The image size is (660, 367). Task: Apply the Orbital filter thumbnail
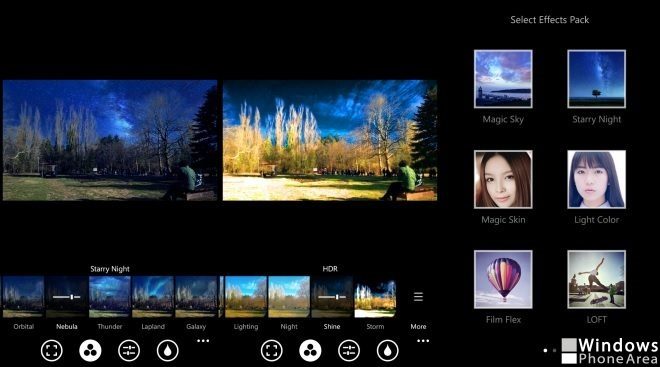pyautogui.click(x=24, y=296)
